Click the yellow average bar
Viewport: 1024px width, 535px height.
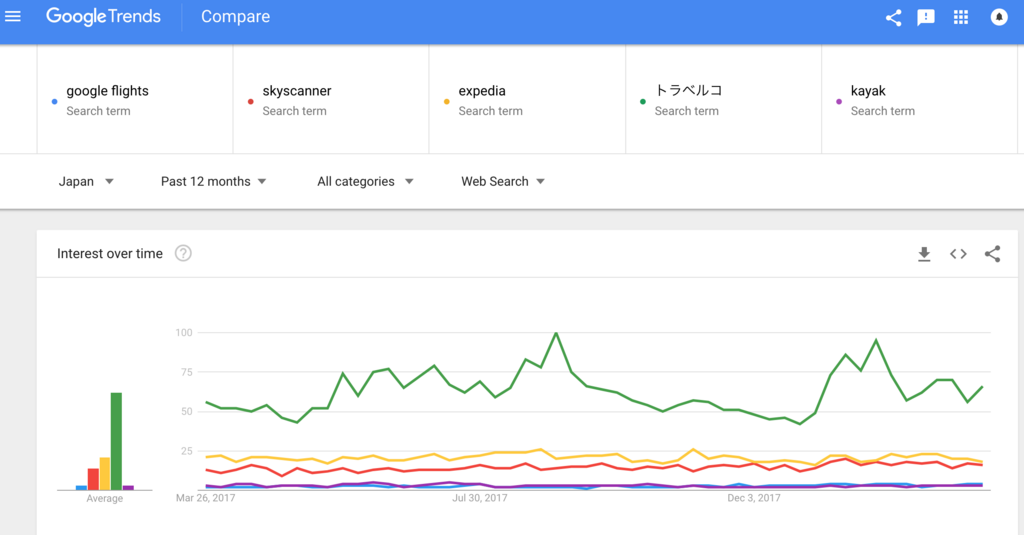[x=104, y=474]
